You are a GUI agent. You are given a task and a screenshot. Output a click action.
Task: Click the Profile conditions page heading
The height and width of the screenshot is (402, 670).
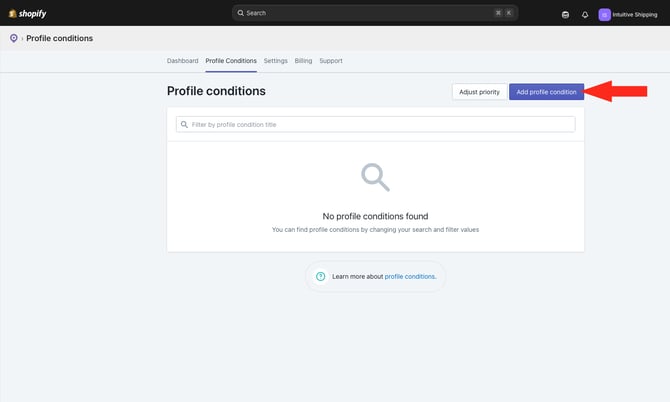point(216,91)
